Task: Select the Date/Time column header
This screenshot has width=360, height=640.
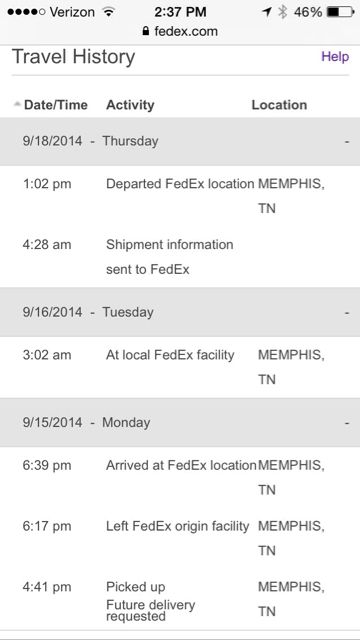Action: (56, 105)
